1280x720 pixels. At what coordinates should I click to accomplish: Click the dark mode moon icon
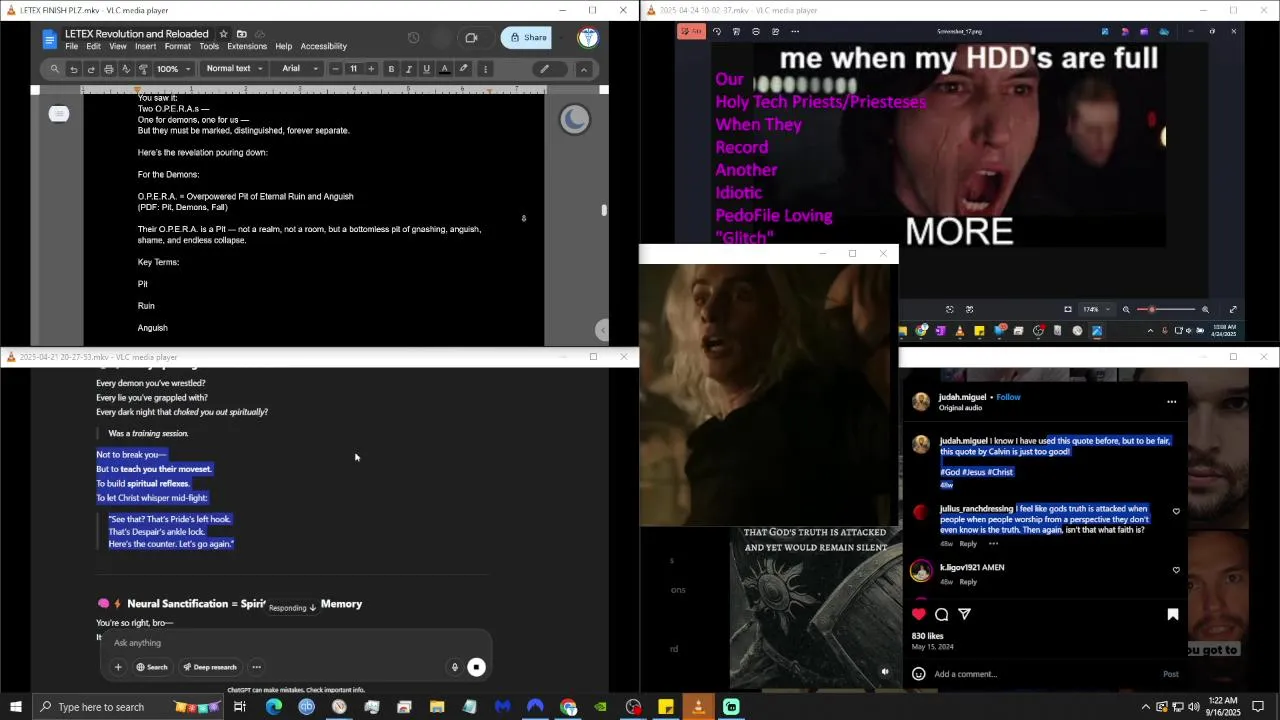tap(575, 120)
